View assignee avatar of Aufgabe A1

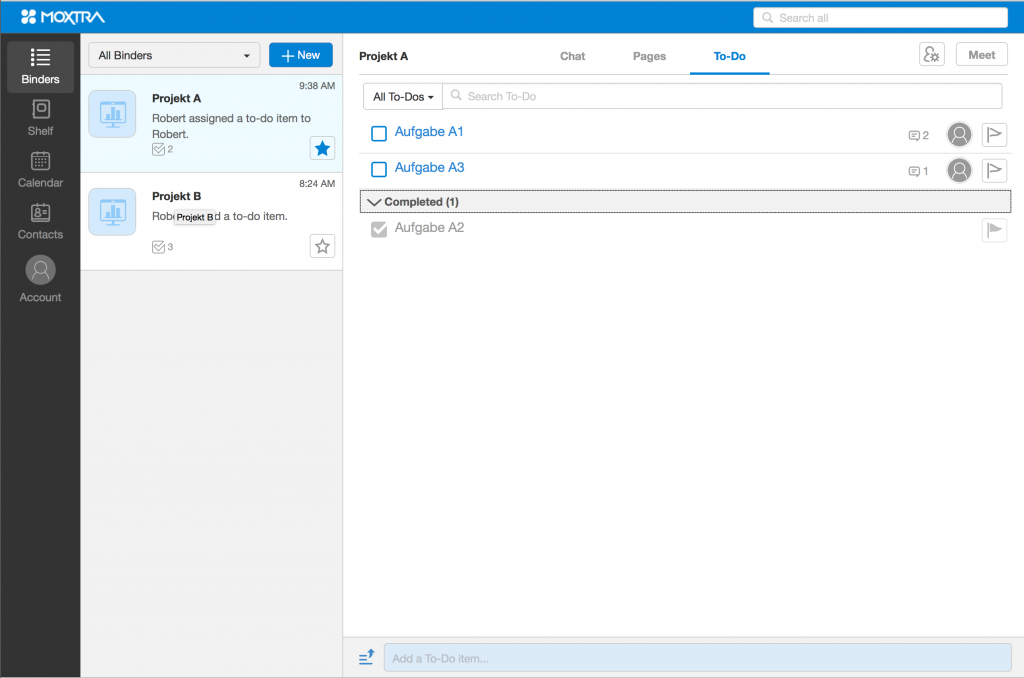click(959, 135)
